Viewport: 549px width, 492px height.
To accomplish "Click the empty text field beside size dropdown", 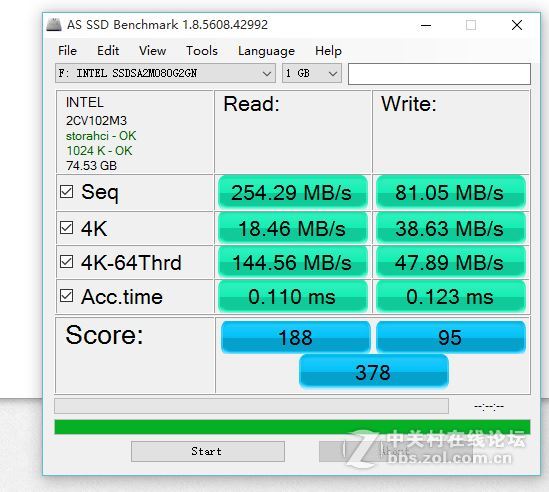I will 439,74.
